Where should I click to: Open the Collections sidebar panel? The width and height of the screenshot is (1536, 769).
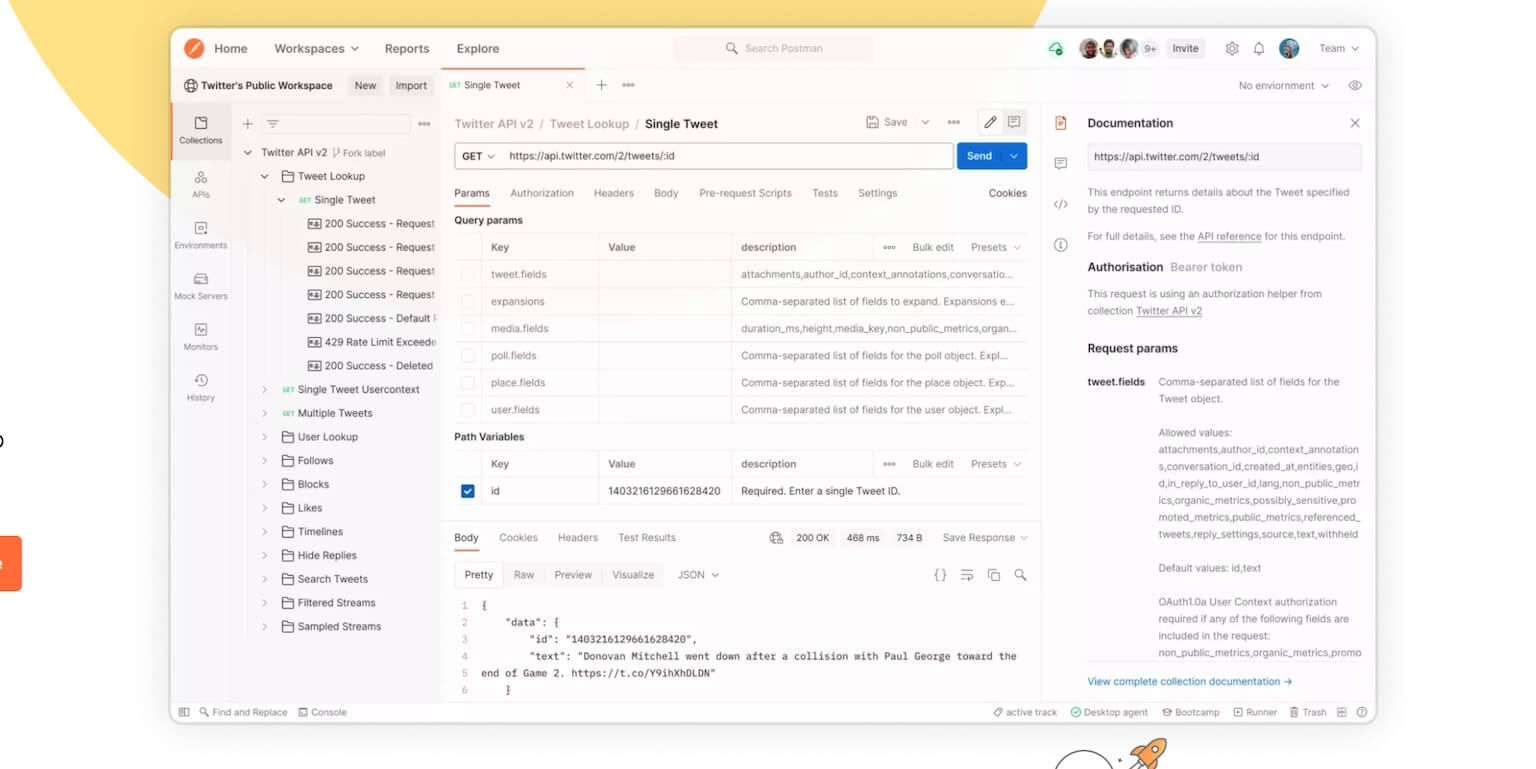point(201,130)
